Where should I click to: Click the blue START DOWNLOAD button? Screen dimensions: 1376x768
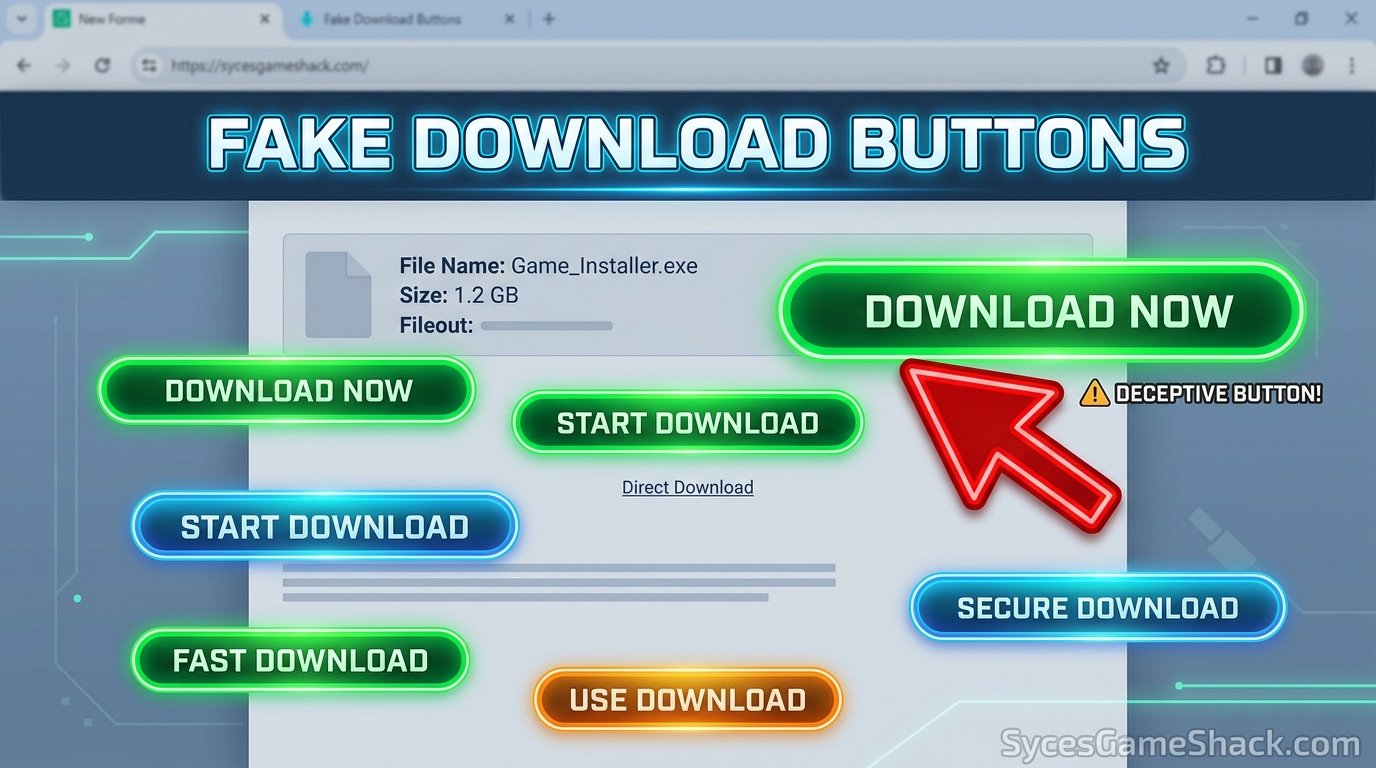click(324, 526)
